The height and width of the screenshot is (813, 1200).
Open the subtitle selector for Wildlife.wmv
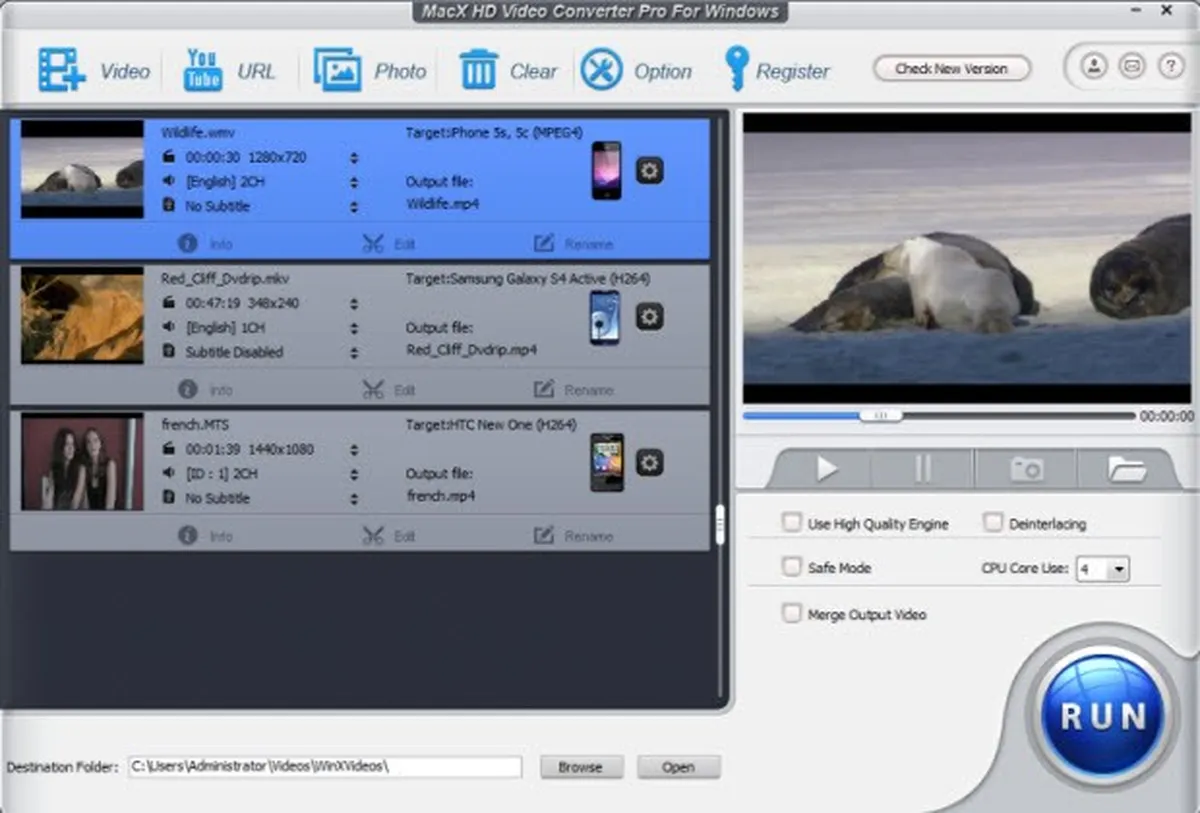354,207
